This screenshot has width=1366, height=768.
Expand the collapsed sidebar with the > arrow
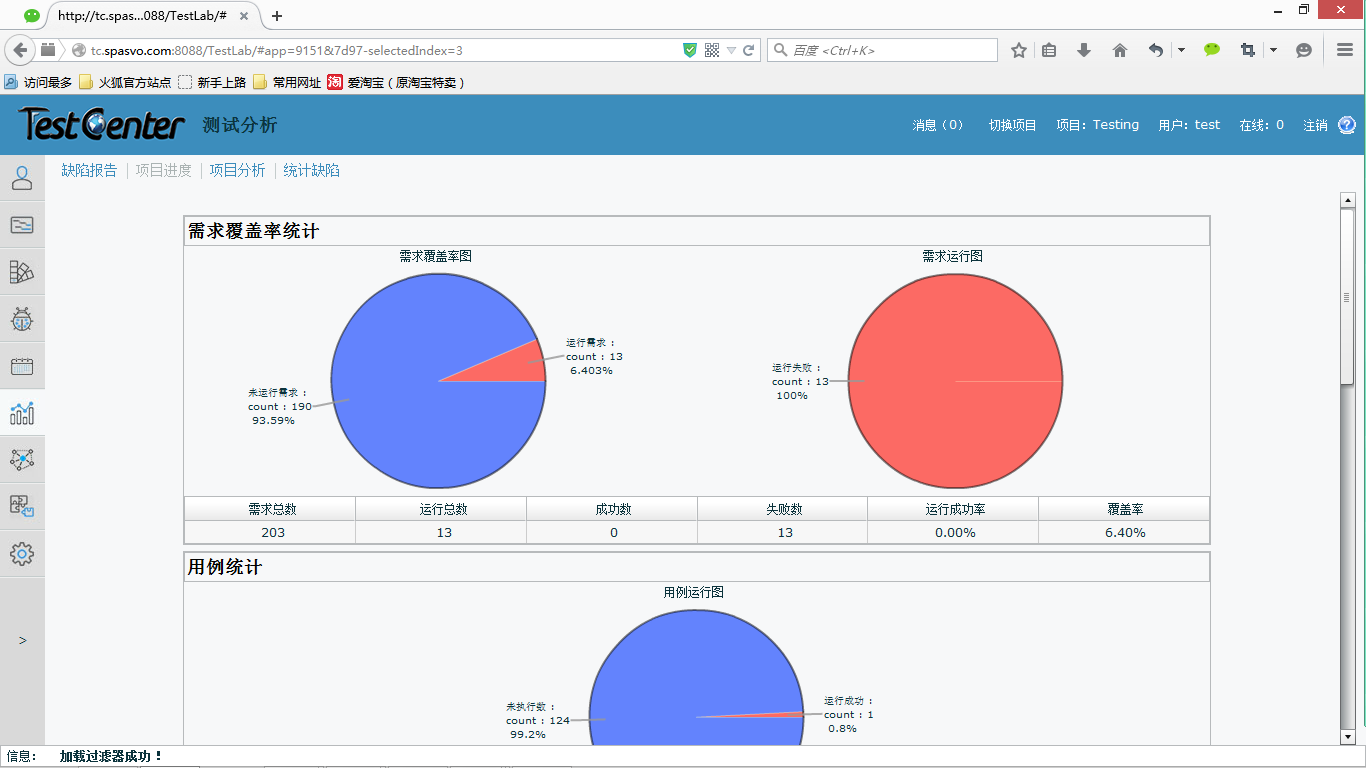coord(22,640)
